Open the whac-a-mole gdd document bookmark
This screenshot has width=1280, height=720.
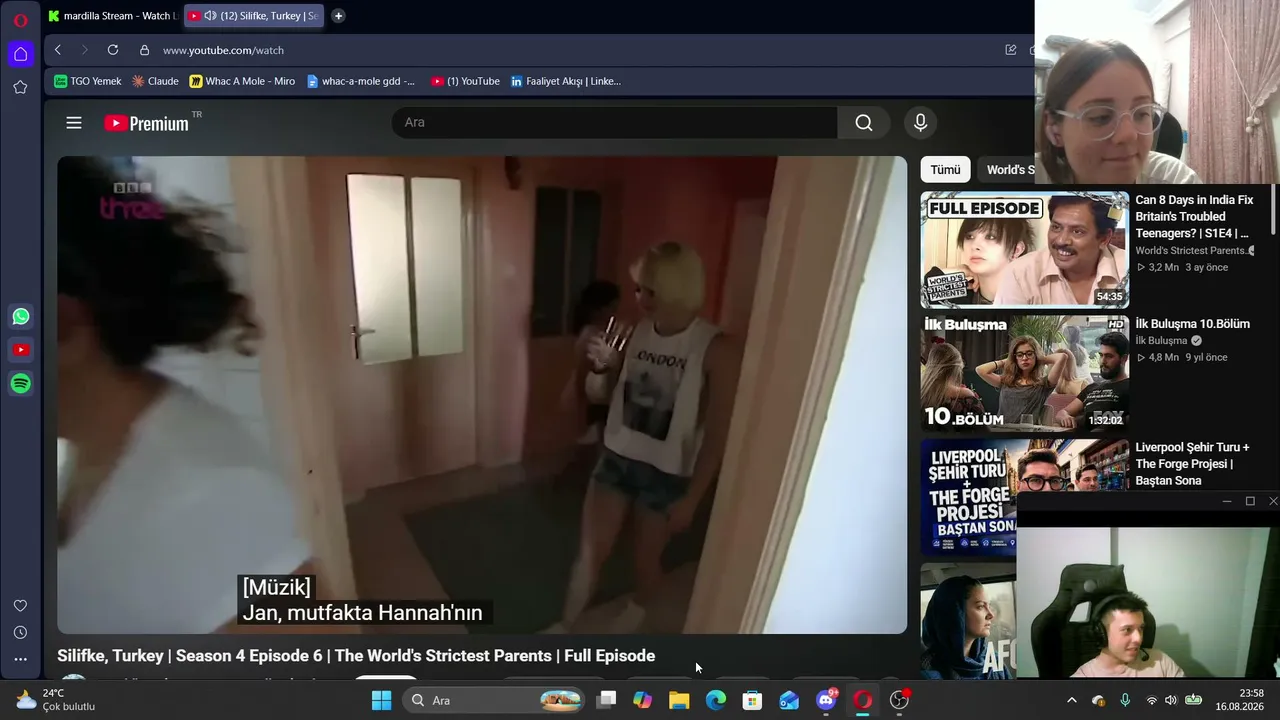point(361,81)
